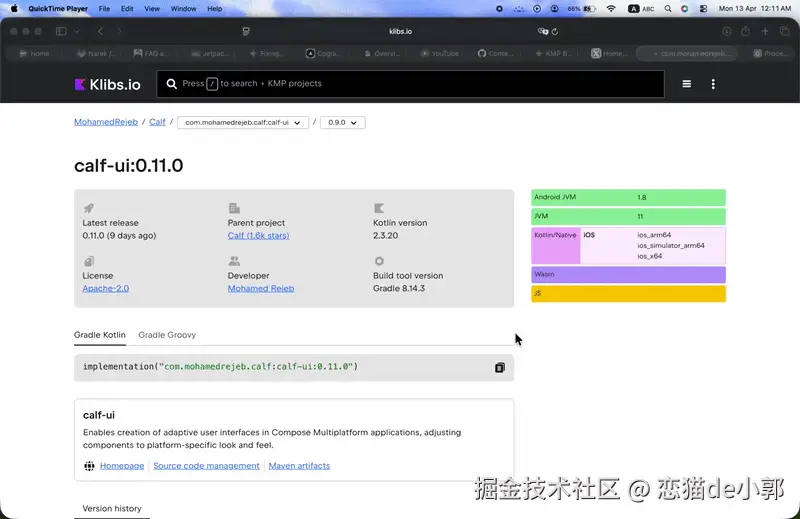800x519 pixels.
Task: Click the globe icon beside Homepage
Action: click(x=89, y=466)
